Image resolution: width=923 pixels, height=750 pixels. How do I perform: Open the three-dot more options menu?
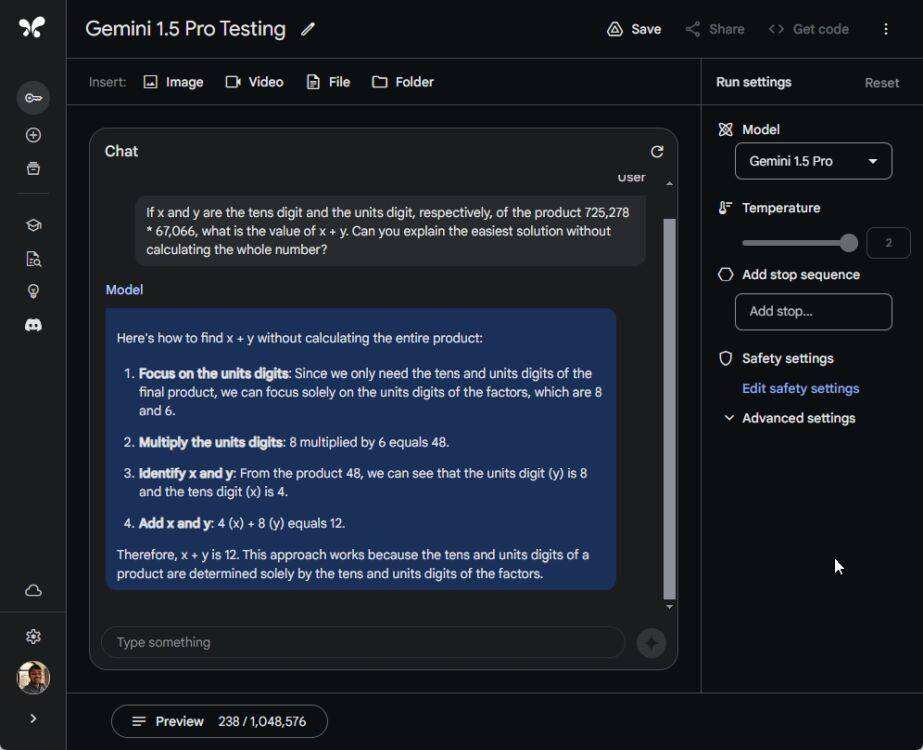[885, 29]
